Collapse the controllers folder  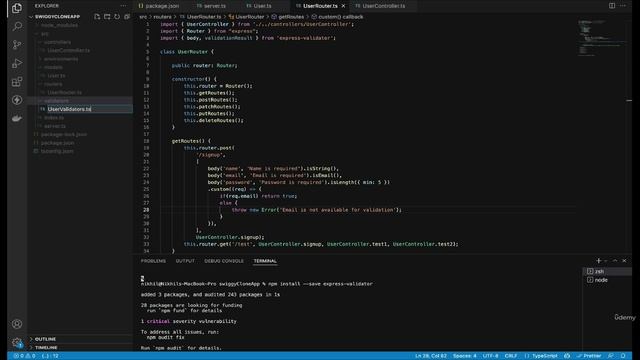58,42
